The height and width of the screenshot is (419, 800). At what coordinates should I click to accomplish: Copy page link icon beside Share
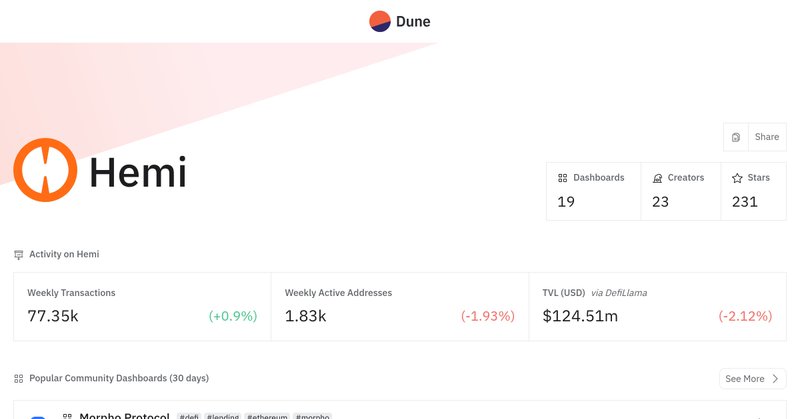pos(736,137)
